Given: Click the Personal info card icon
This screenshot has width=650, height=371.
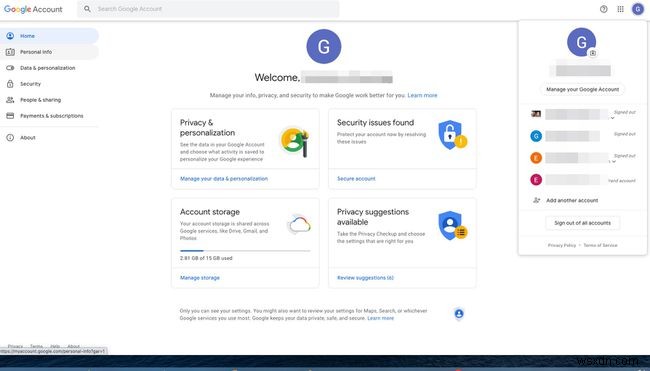Looking at the screenshot, I should coord(10,52).
